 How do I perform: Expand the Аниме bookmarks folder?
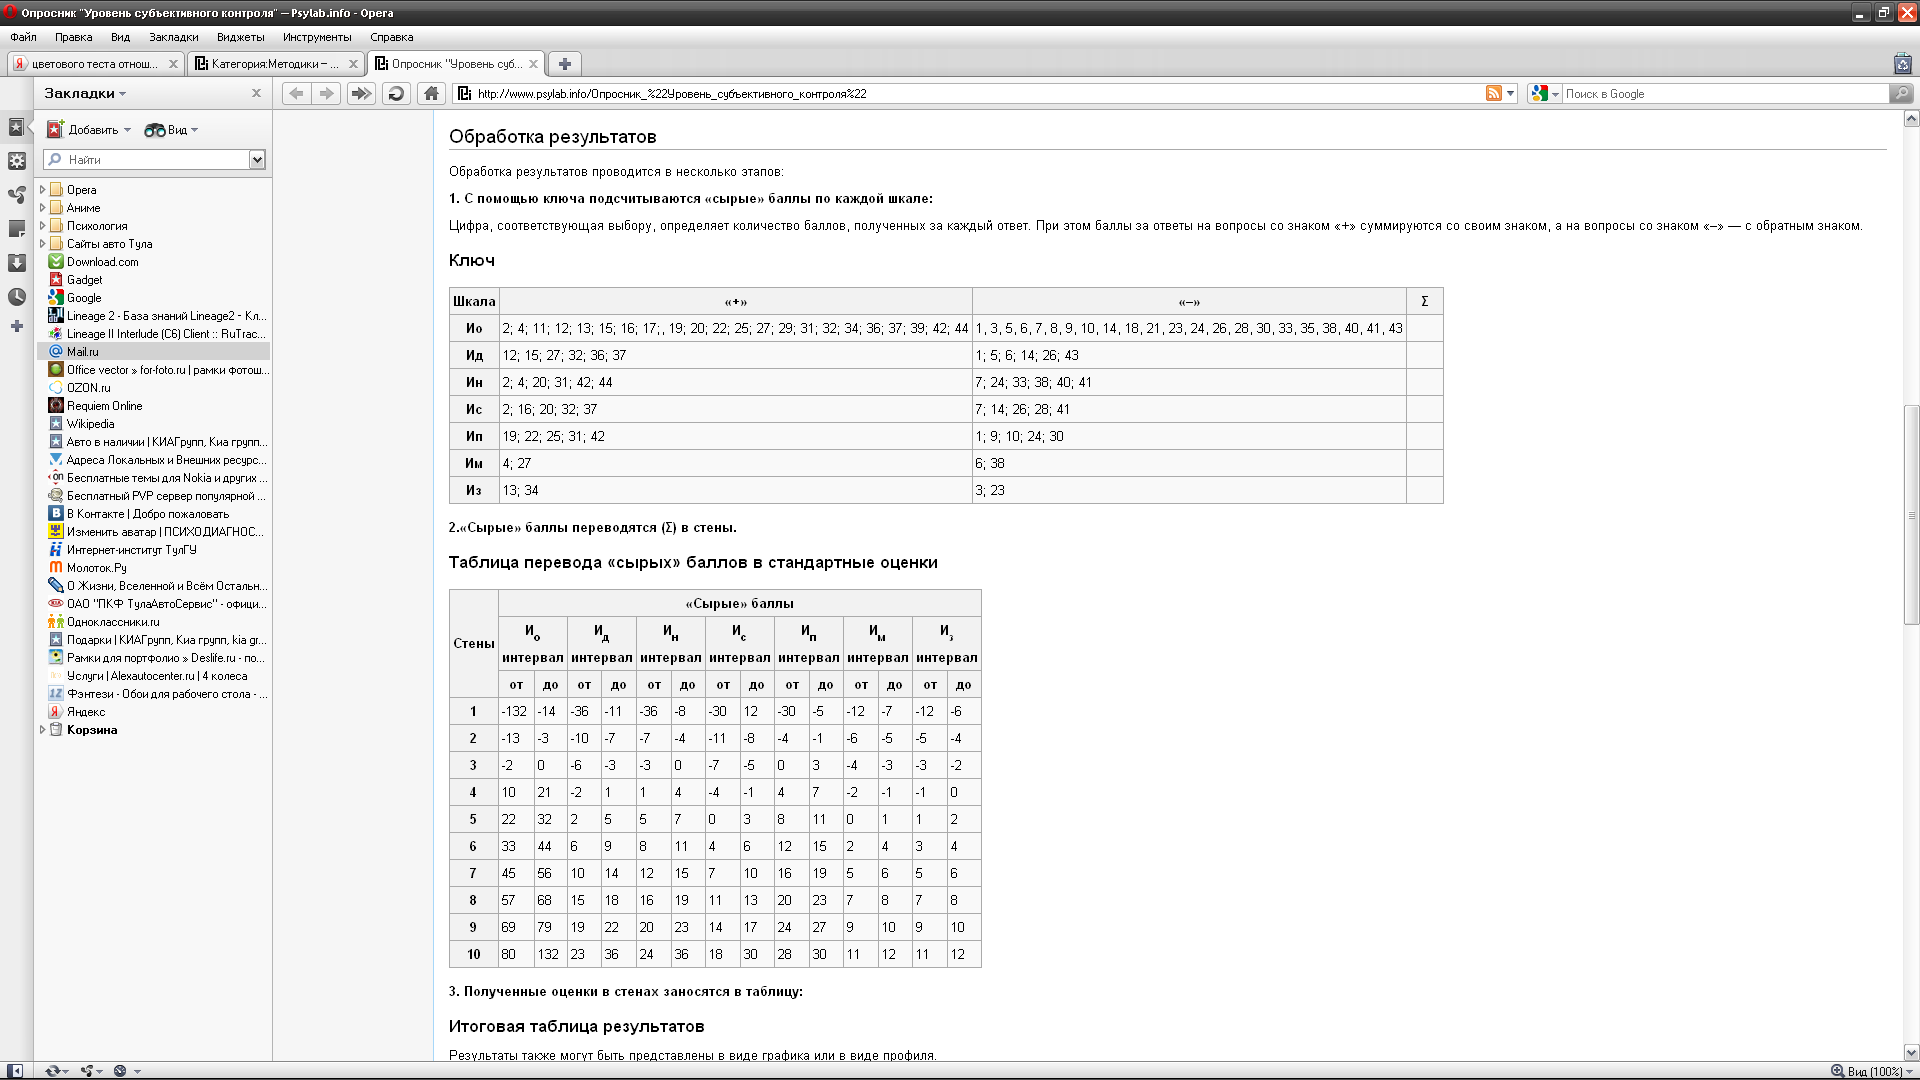pos(42,207)
